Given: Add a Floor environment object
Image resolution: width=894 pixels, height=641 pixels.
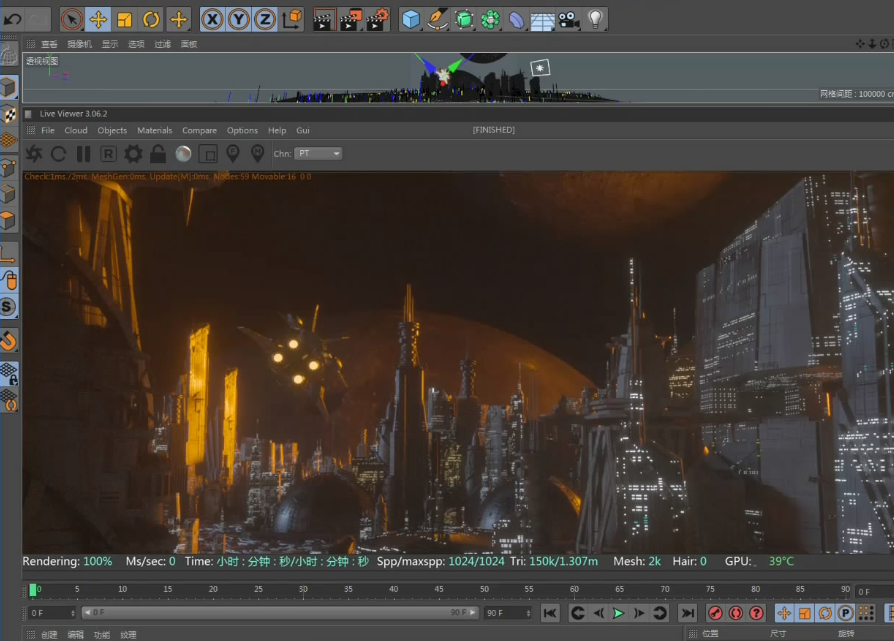Looking at the screenshot, I should (x=542, y=21).
